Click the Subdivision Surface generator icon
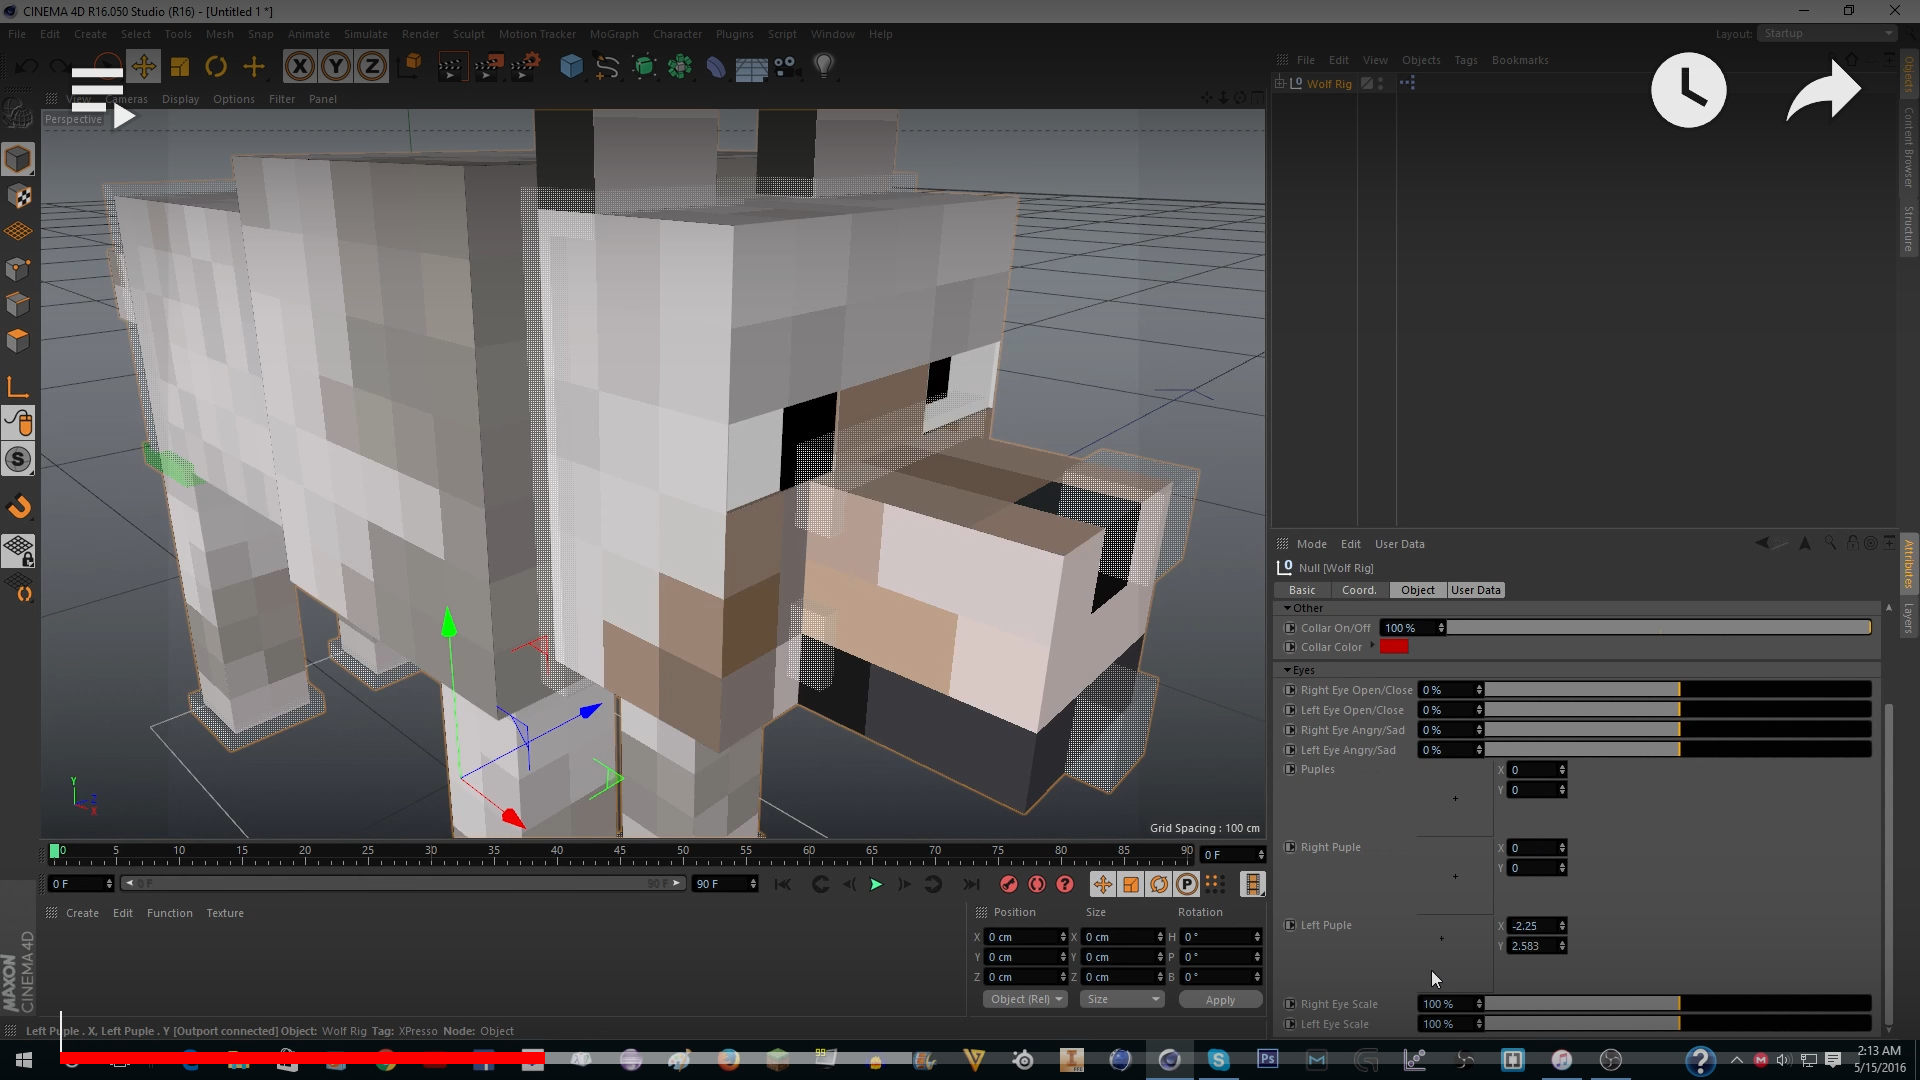 coord(644,67)
